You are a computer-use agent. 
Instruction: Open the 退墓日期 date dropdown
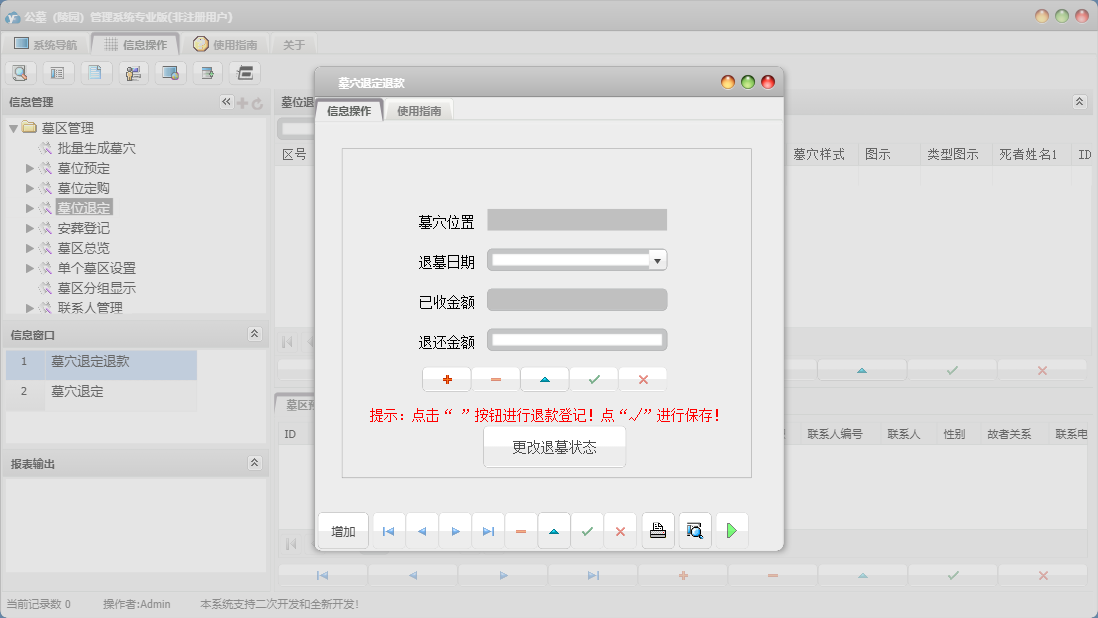click(658, 259)
